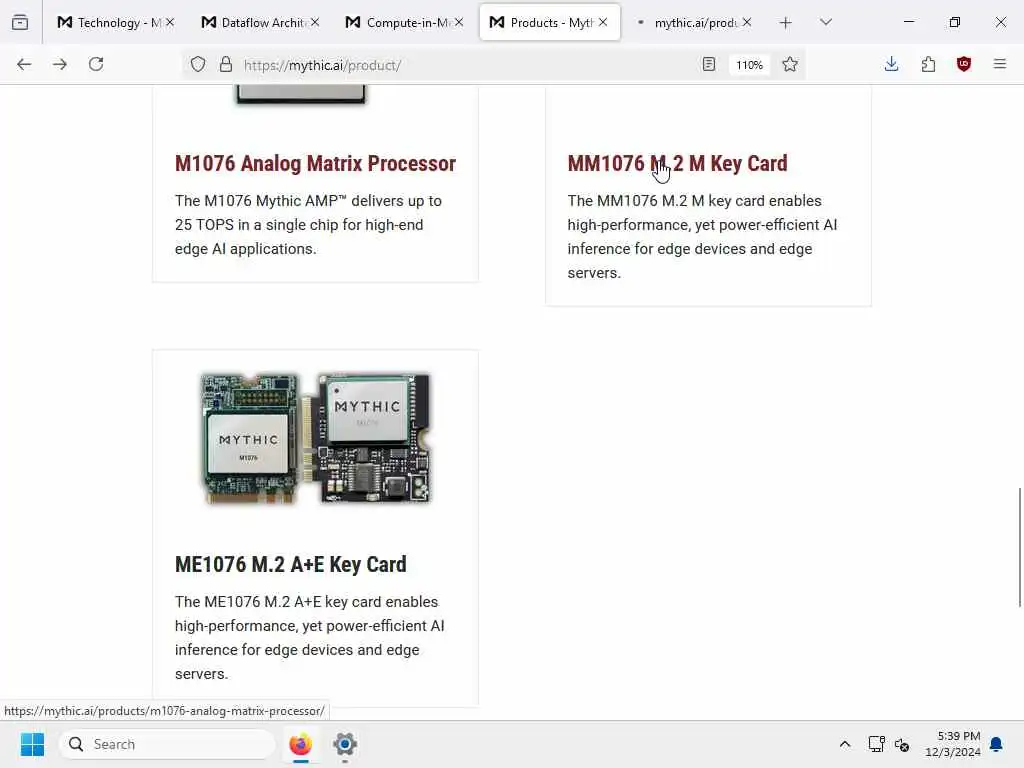Open MM1076 M.2 M Key Card link
The height and width of the screenshot is (768, 1024).
(x=677, y=163)
